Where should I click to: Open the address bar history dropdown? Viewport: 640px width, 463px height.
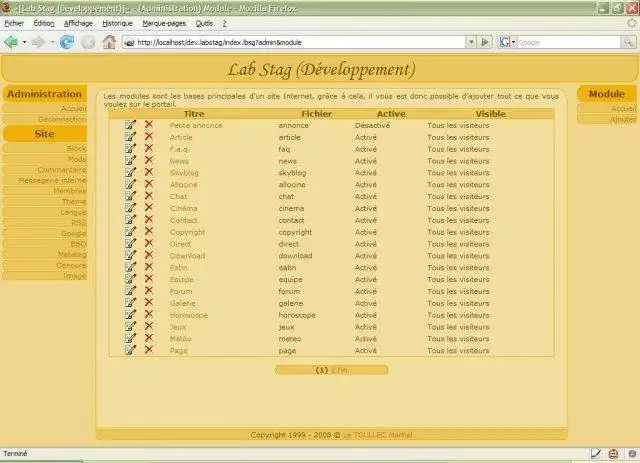tap(471, 42)
